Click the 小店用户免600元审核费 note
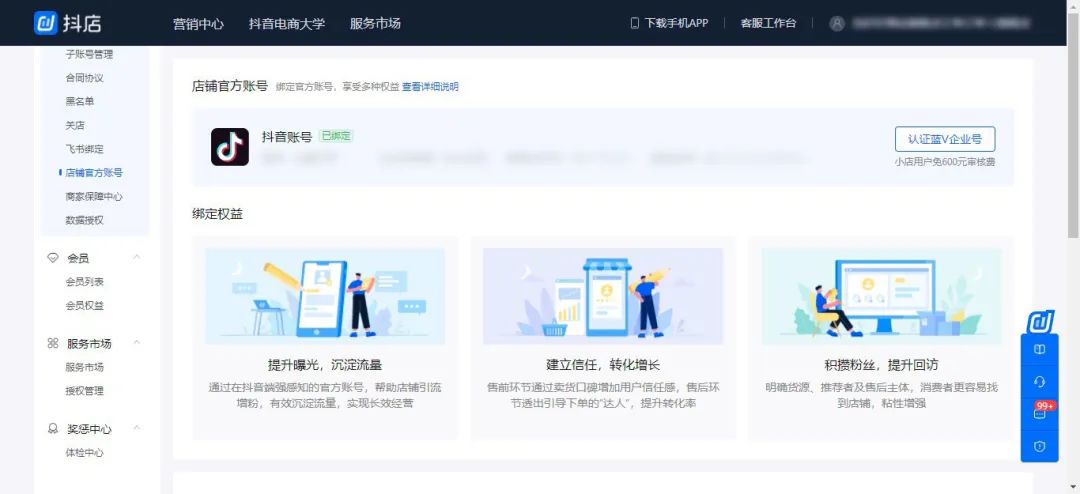 click(x=944, y=163)
